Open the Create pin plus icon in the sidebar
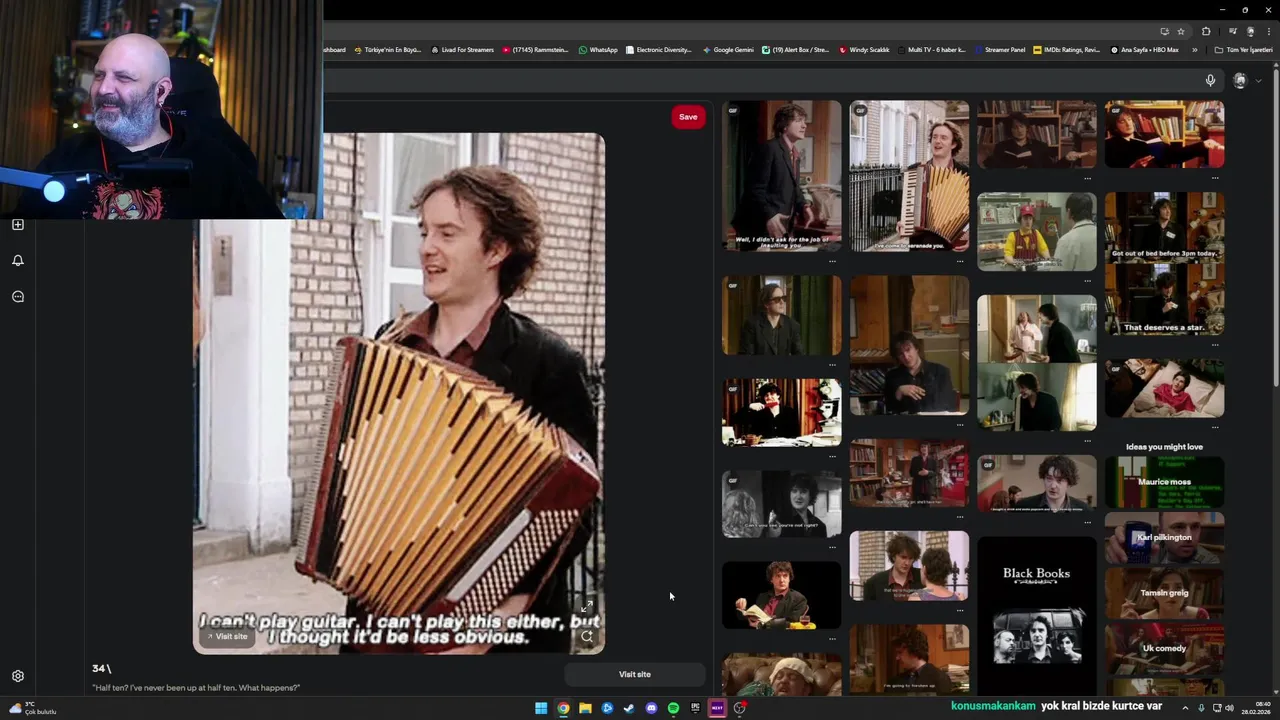 click(18, 225)
